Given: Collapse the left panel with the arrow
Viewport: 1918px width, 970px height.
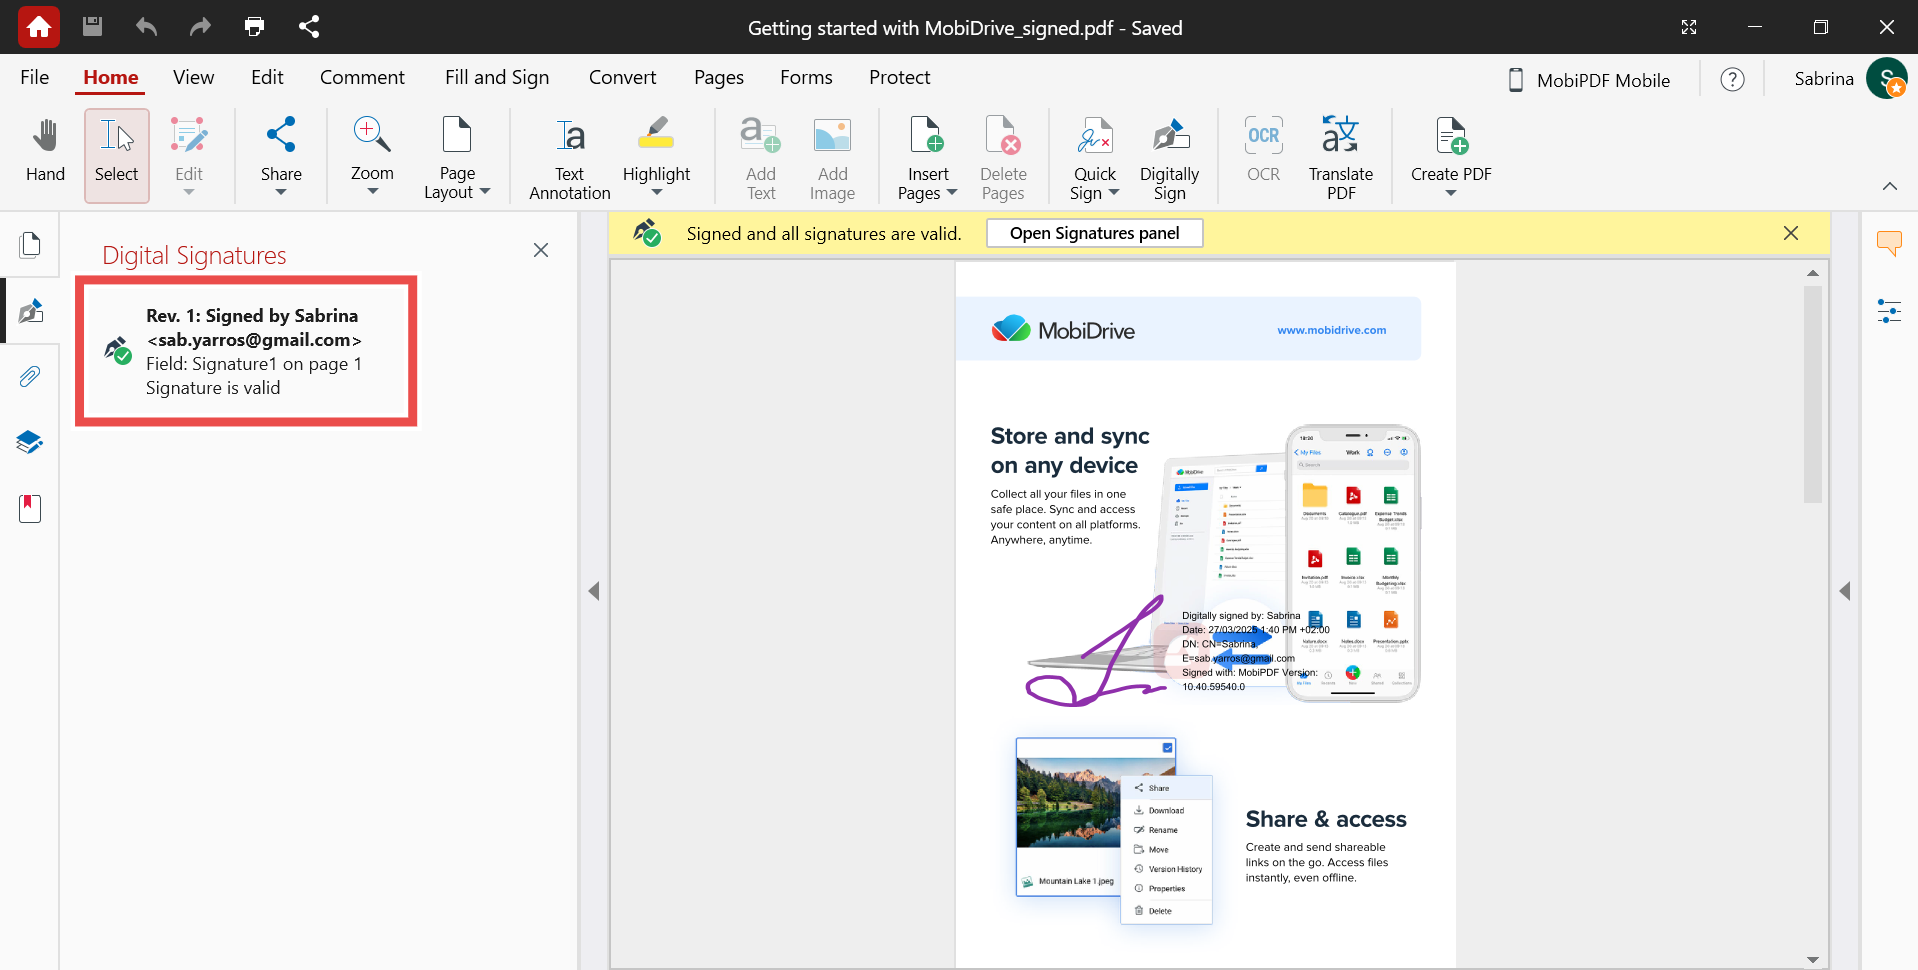Looking at the screenshot, I should [x=594, y=591].
